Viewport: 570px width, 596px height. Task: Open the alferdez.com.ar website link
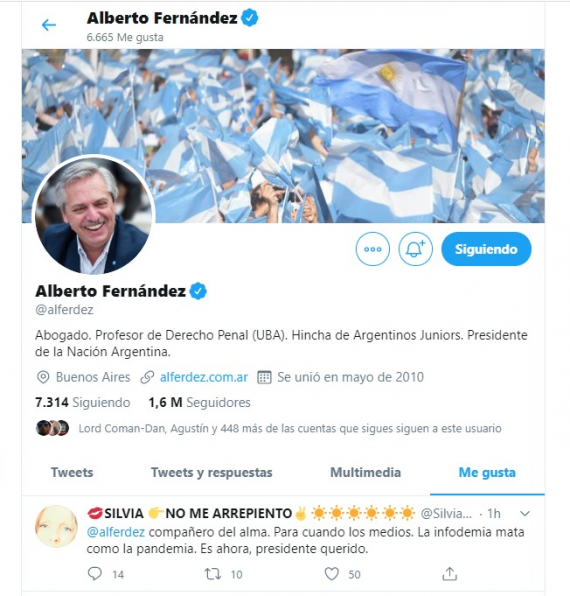click(x=204, y=377)
